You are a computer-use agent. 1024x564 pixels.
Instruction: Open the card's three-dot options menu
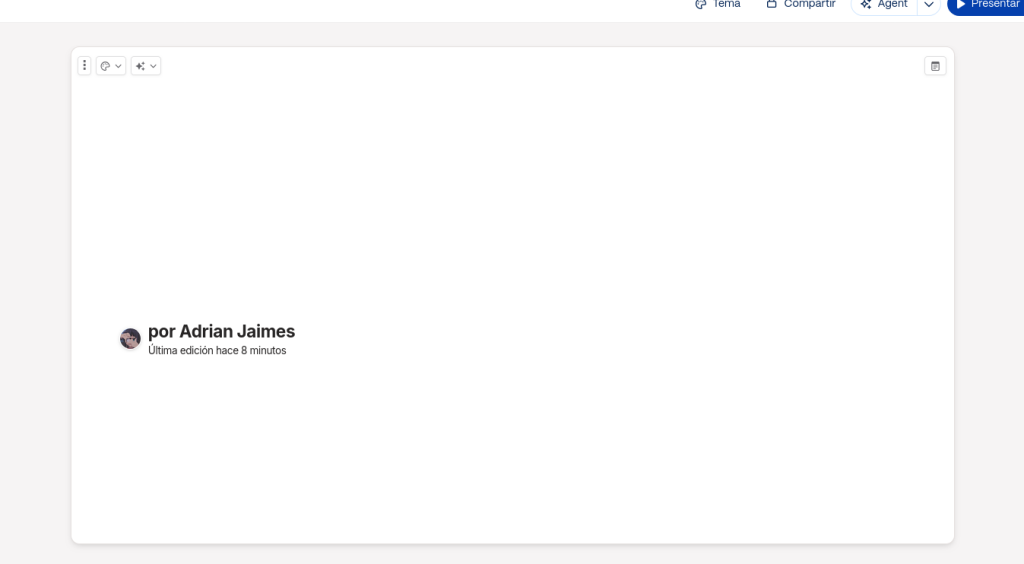pyautogui.click(x=84, y=66)
